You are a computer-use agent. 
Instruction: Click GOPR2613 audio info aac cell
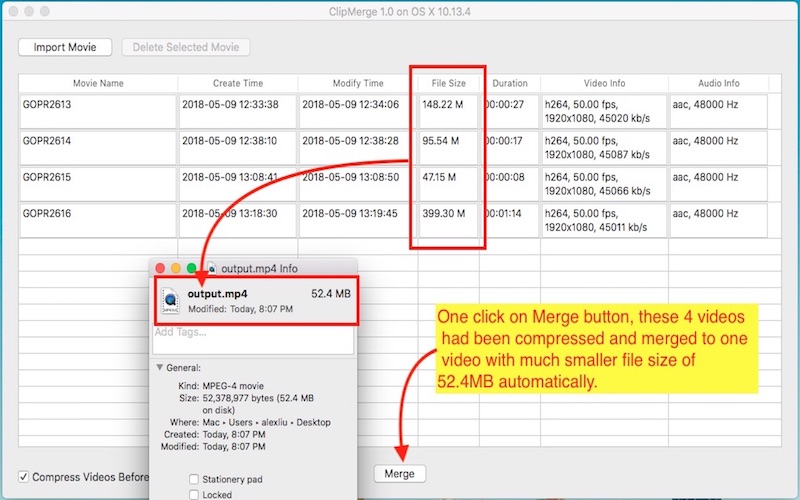(718, 111)
